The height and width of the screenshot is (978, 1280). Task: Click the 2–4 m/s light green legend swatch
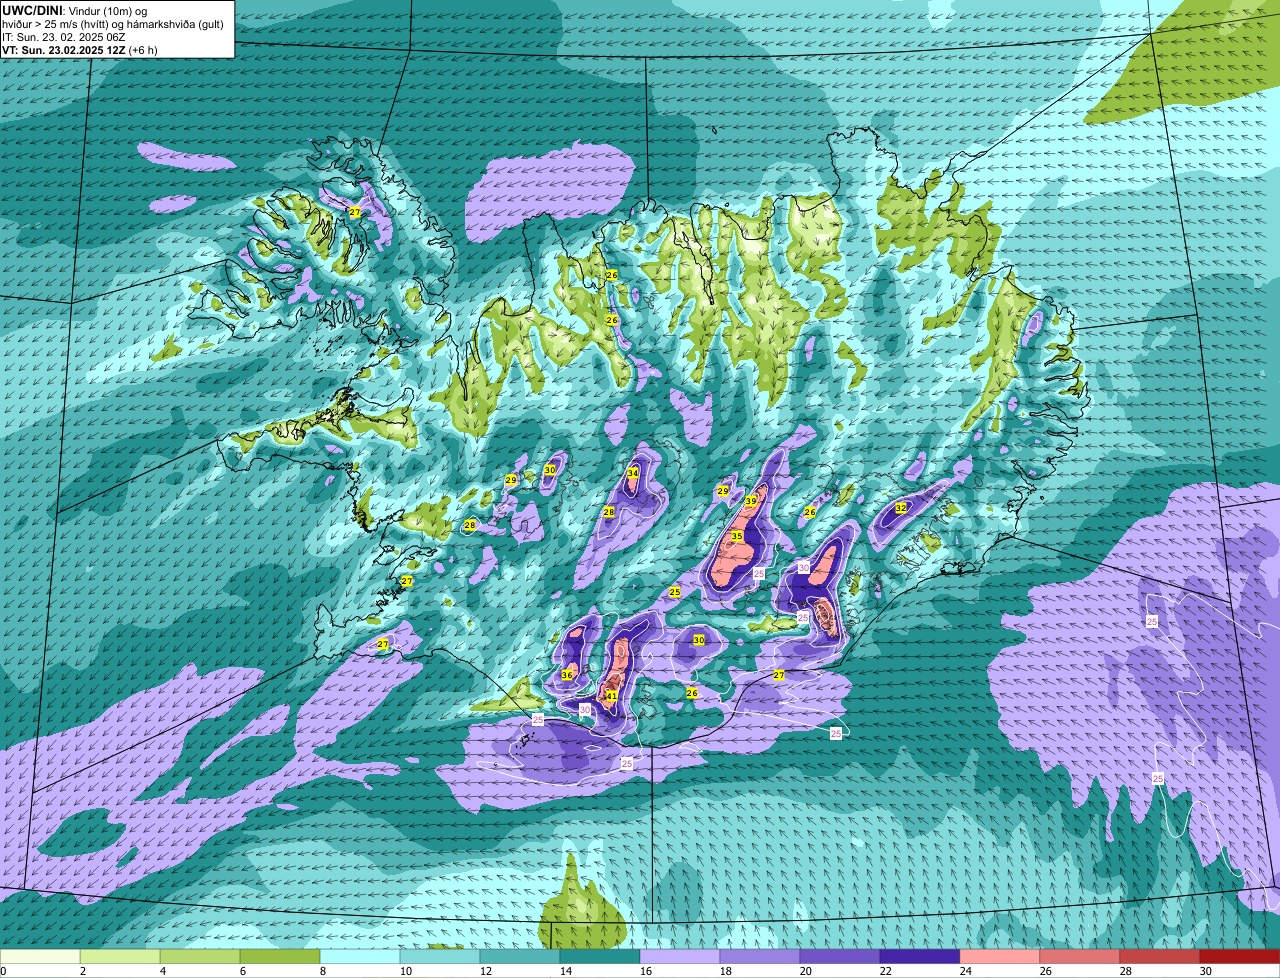point(120,957)
